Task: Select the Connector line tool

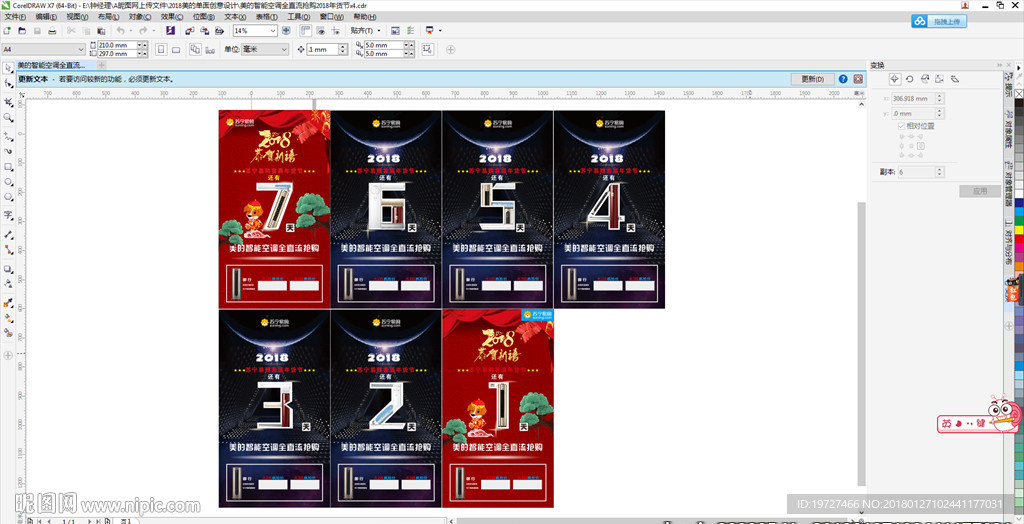Action: click(8, 250)
